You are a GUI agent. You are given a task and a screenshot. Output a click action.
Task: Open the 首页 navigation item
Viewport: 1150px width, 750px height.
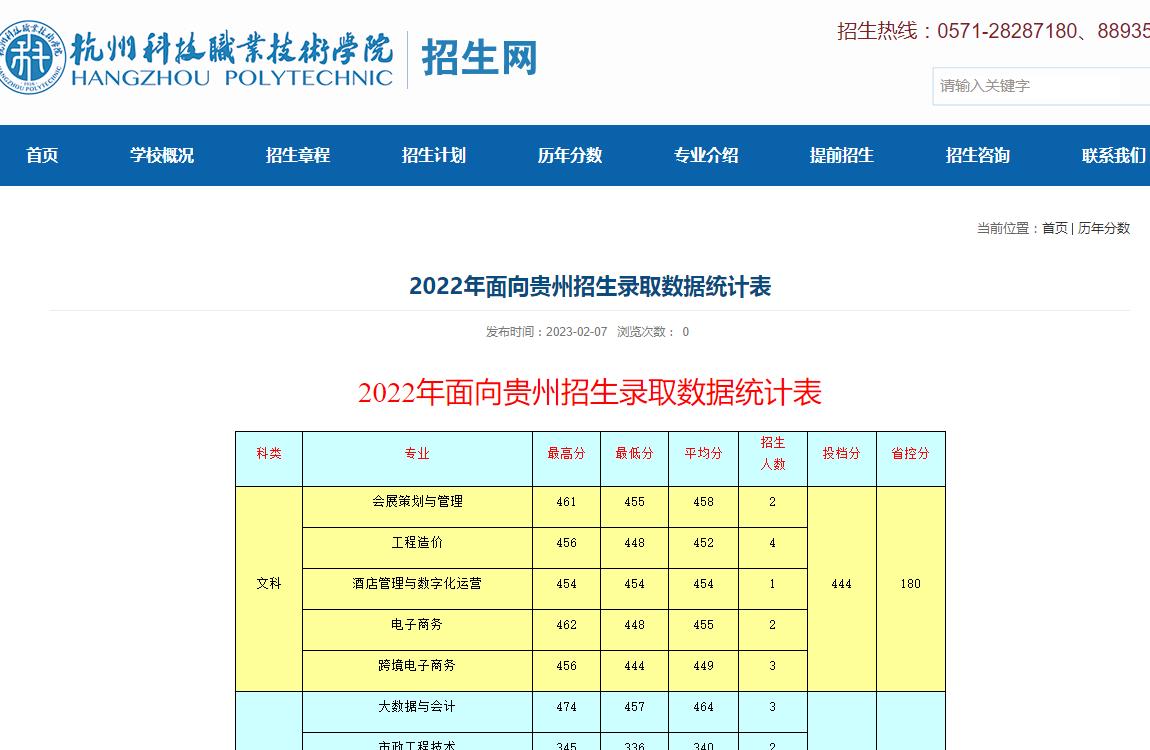[42, 155]
